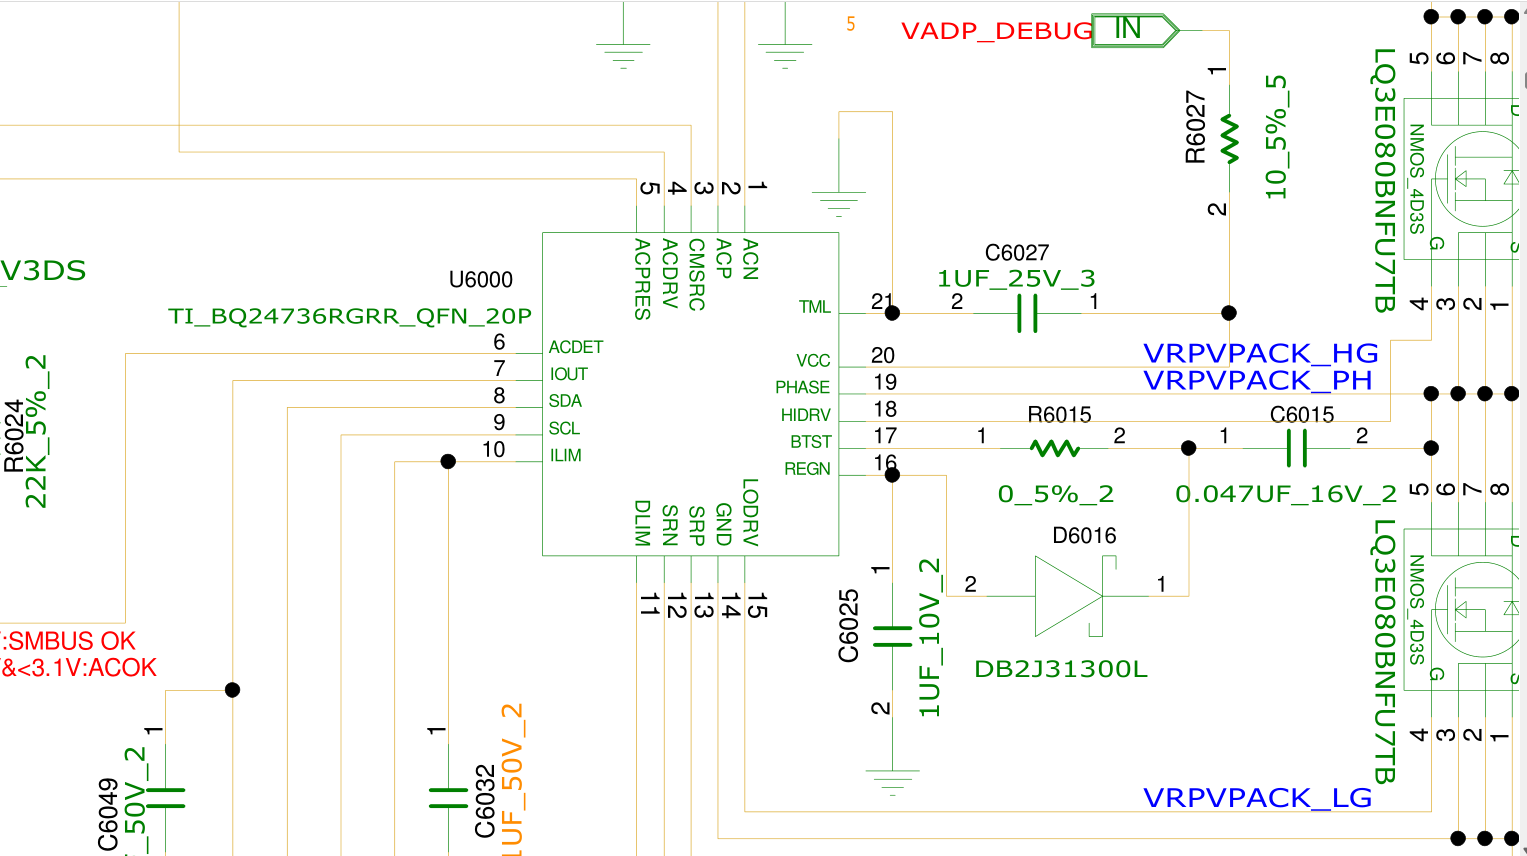Image resolution: width=1527 pixels, height=856 pixels.
Task: Click the C6025 capacitor symbol
Action: 892,637
